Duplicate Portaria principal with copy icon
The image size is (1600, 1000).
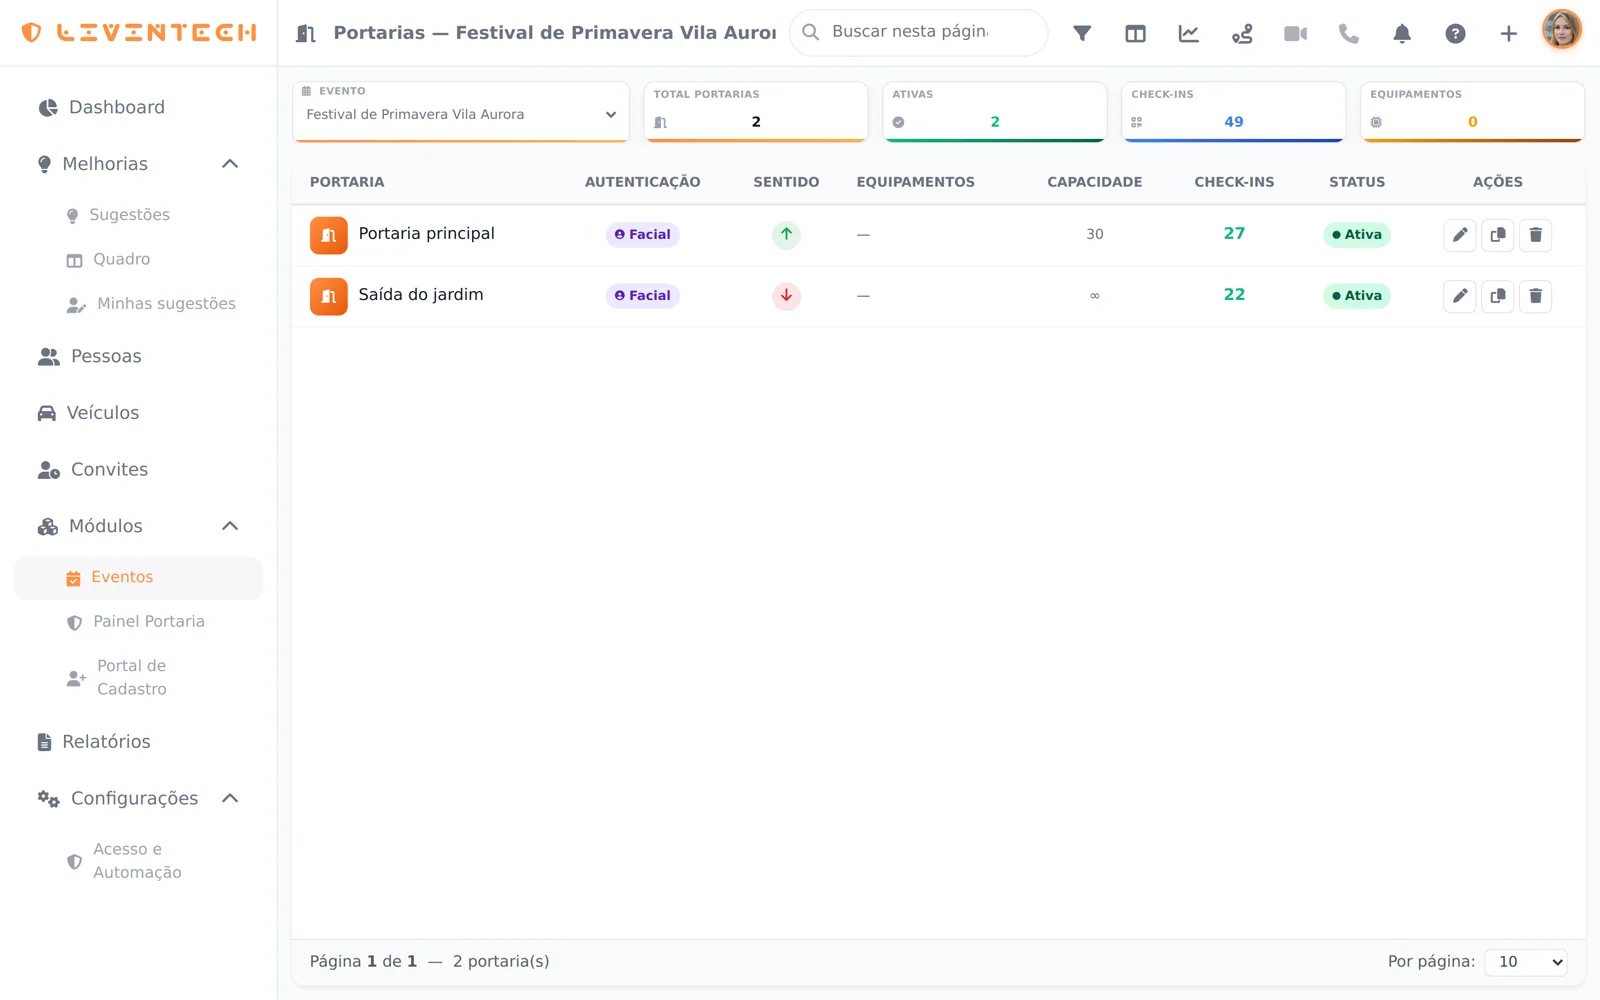coord(1498,235)
